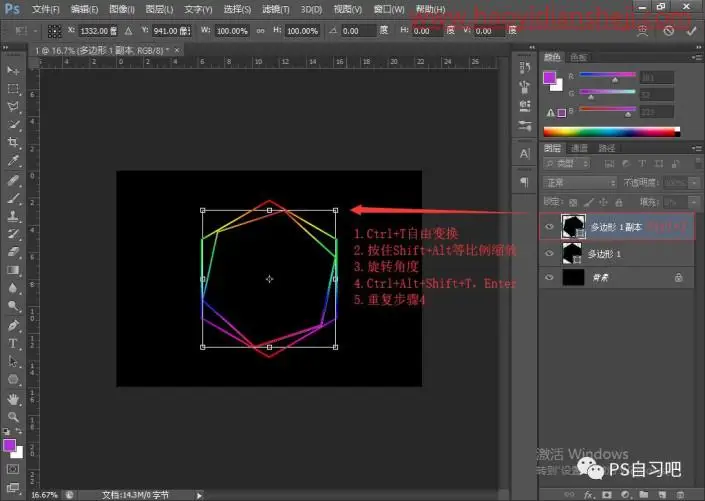This screenshot has width=705, height=501.
Task: Select the Polygon shape tool
Action: [x=13, y=380]
